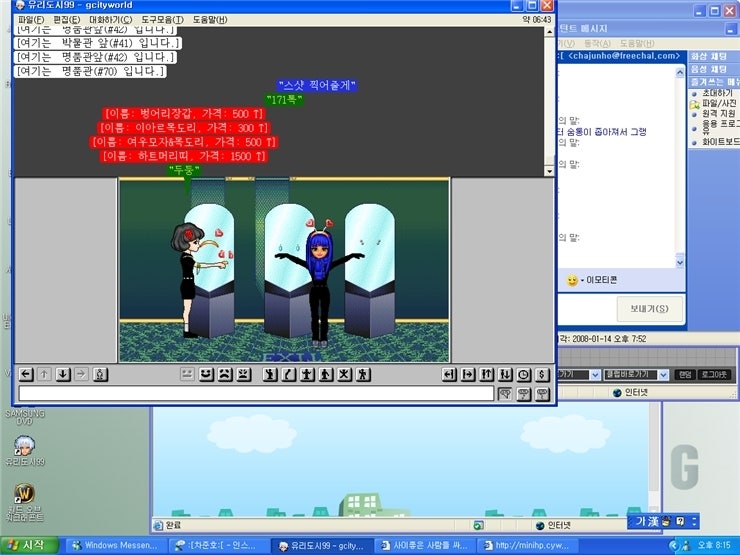Click the character avatar icon beside arrows
This screenshot has height=555, width=740.
99,374
